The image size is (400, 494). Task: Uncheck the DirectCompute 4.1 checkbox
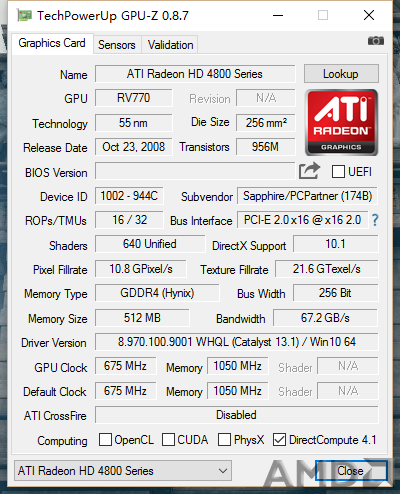(279, 440)
